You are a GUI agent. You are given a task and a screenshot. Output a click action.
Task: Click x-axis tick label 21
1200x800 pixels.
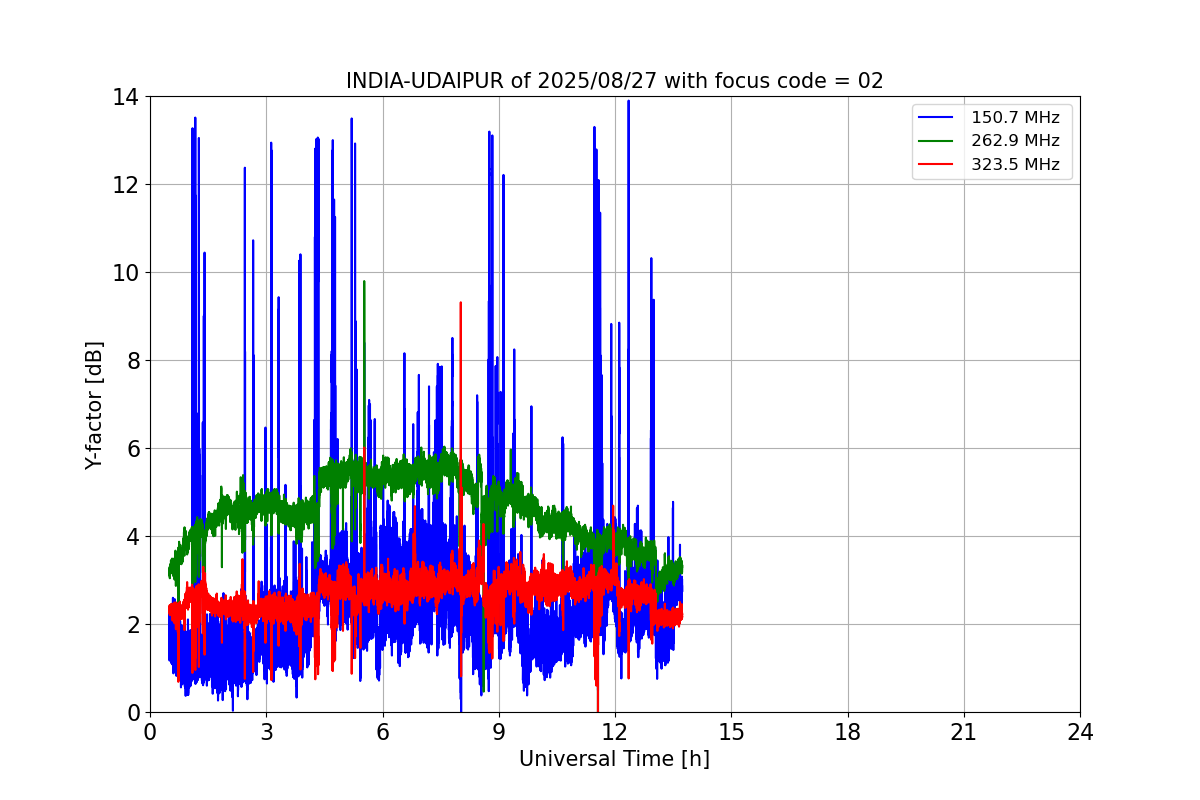(964, 732)
